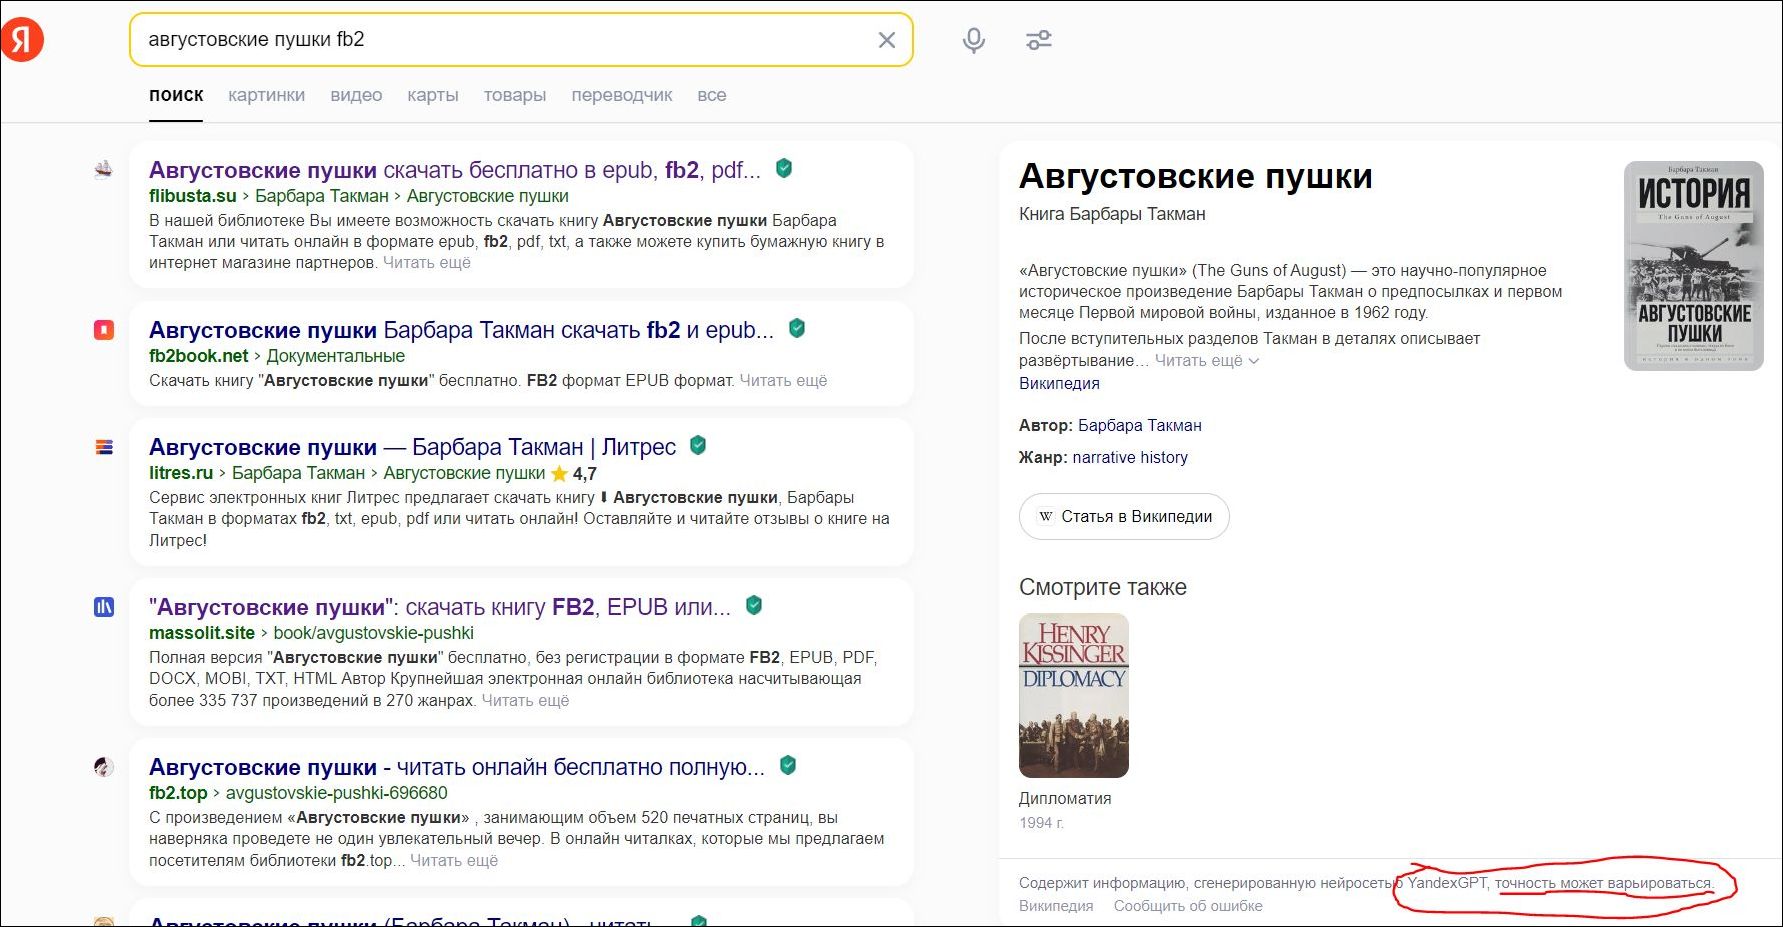Click the star rating 4,7 on the litres result

tap(574, 474)
